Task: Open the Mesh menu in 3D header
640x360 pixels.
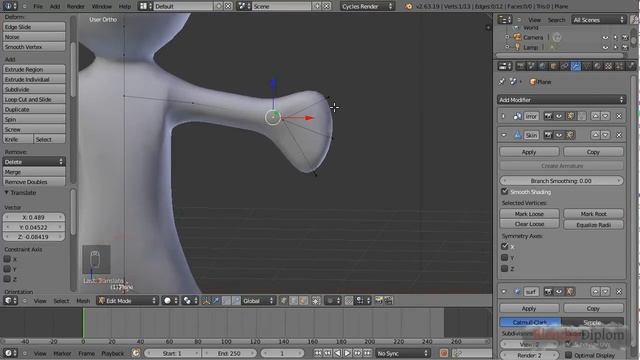Action: (83, 301)
